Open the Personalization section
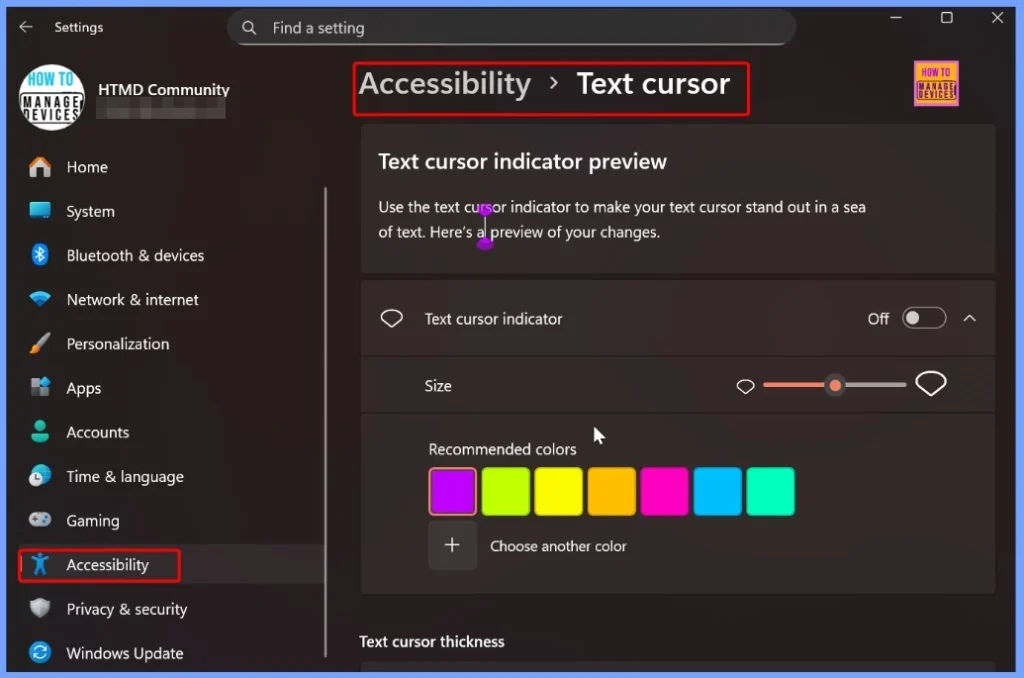Image resolution: width=1024 pixels, height=678 pixels. point(117,343)
